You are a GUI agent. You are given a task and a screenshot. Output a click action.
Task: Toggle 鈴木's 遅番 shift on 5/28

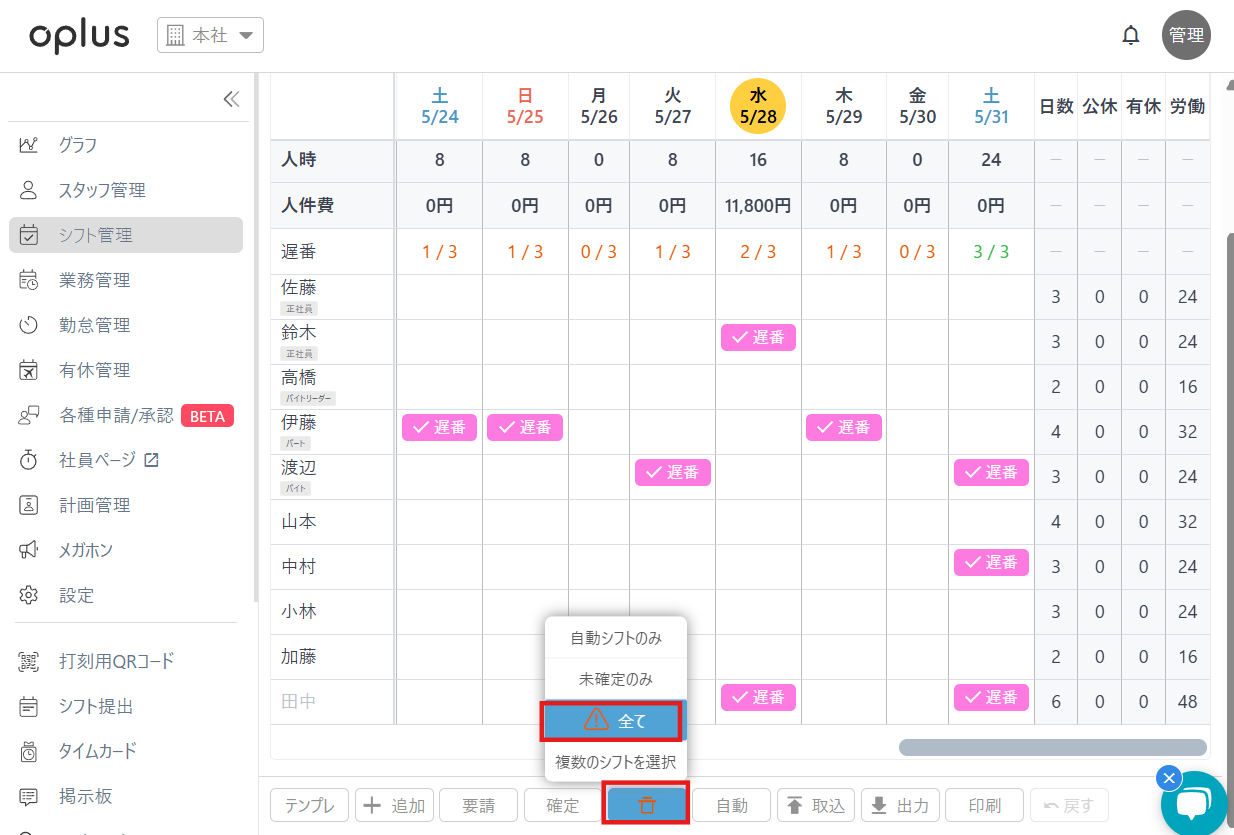(x=758, y=337)
